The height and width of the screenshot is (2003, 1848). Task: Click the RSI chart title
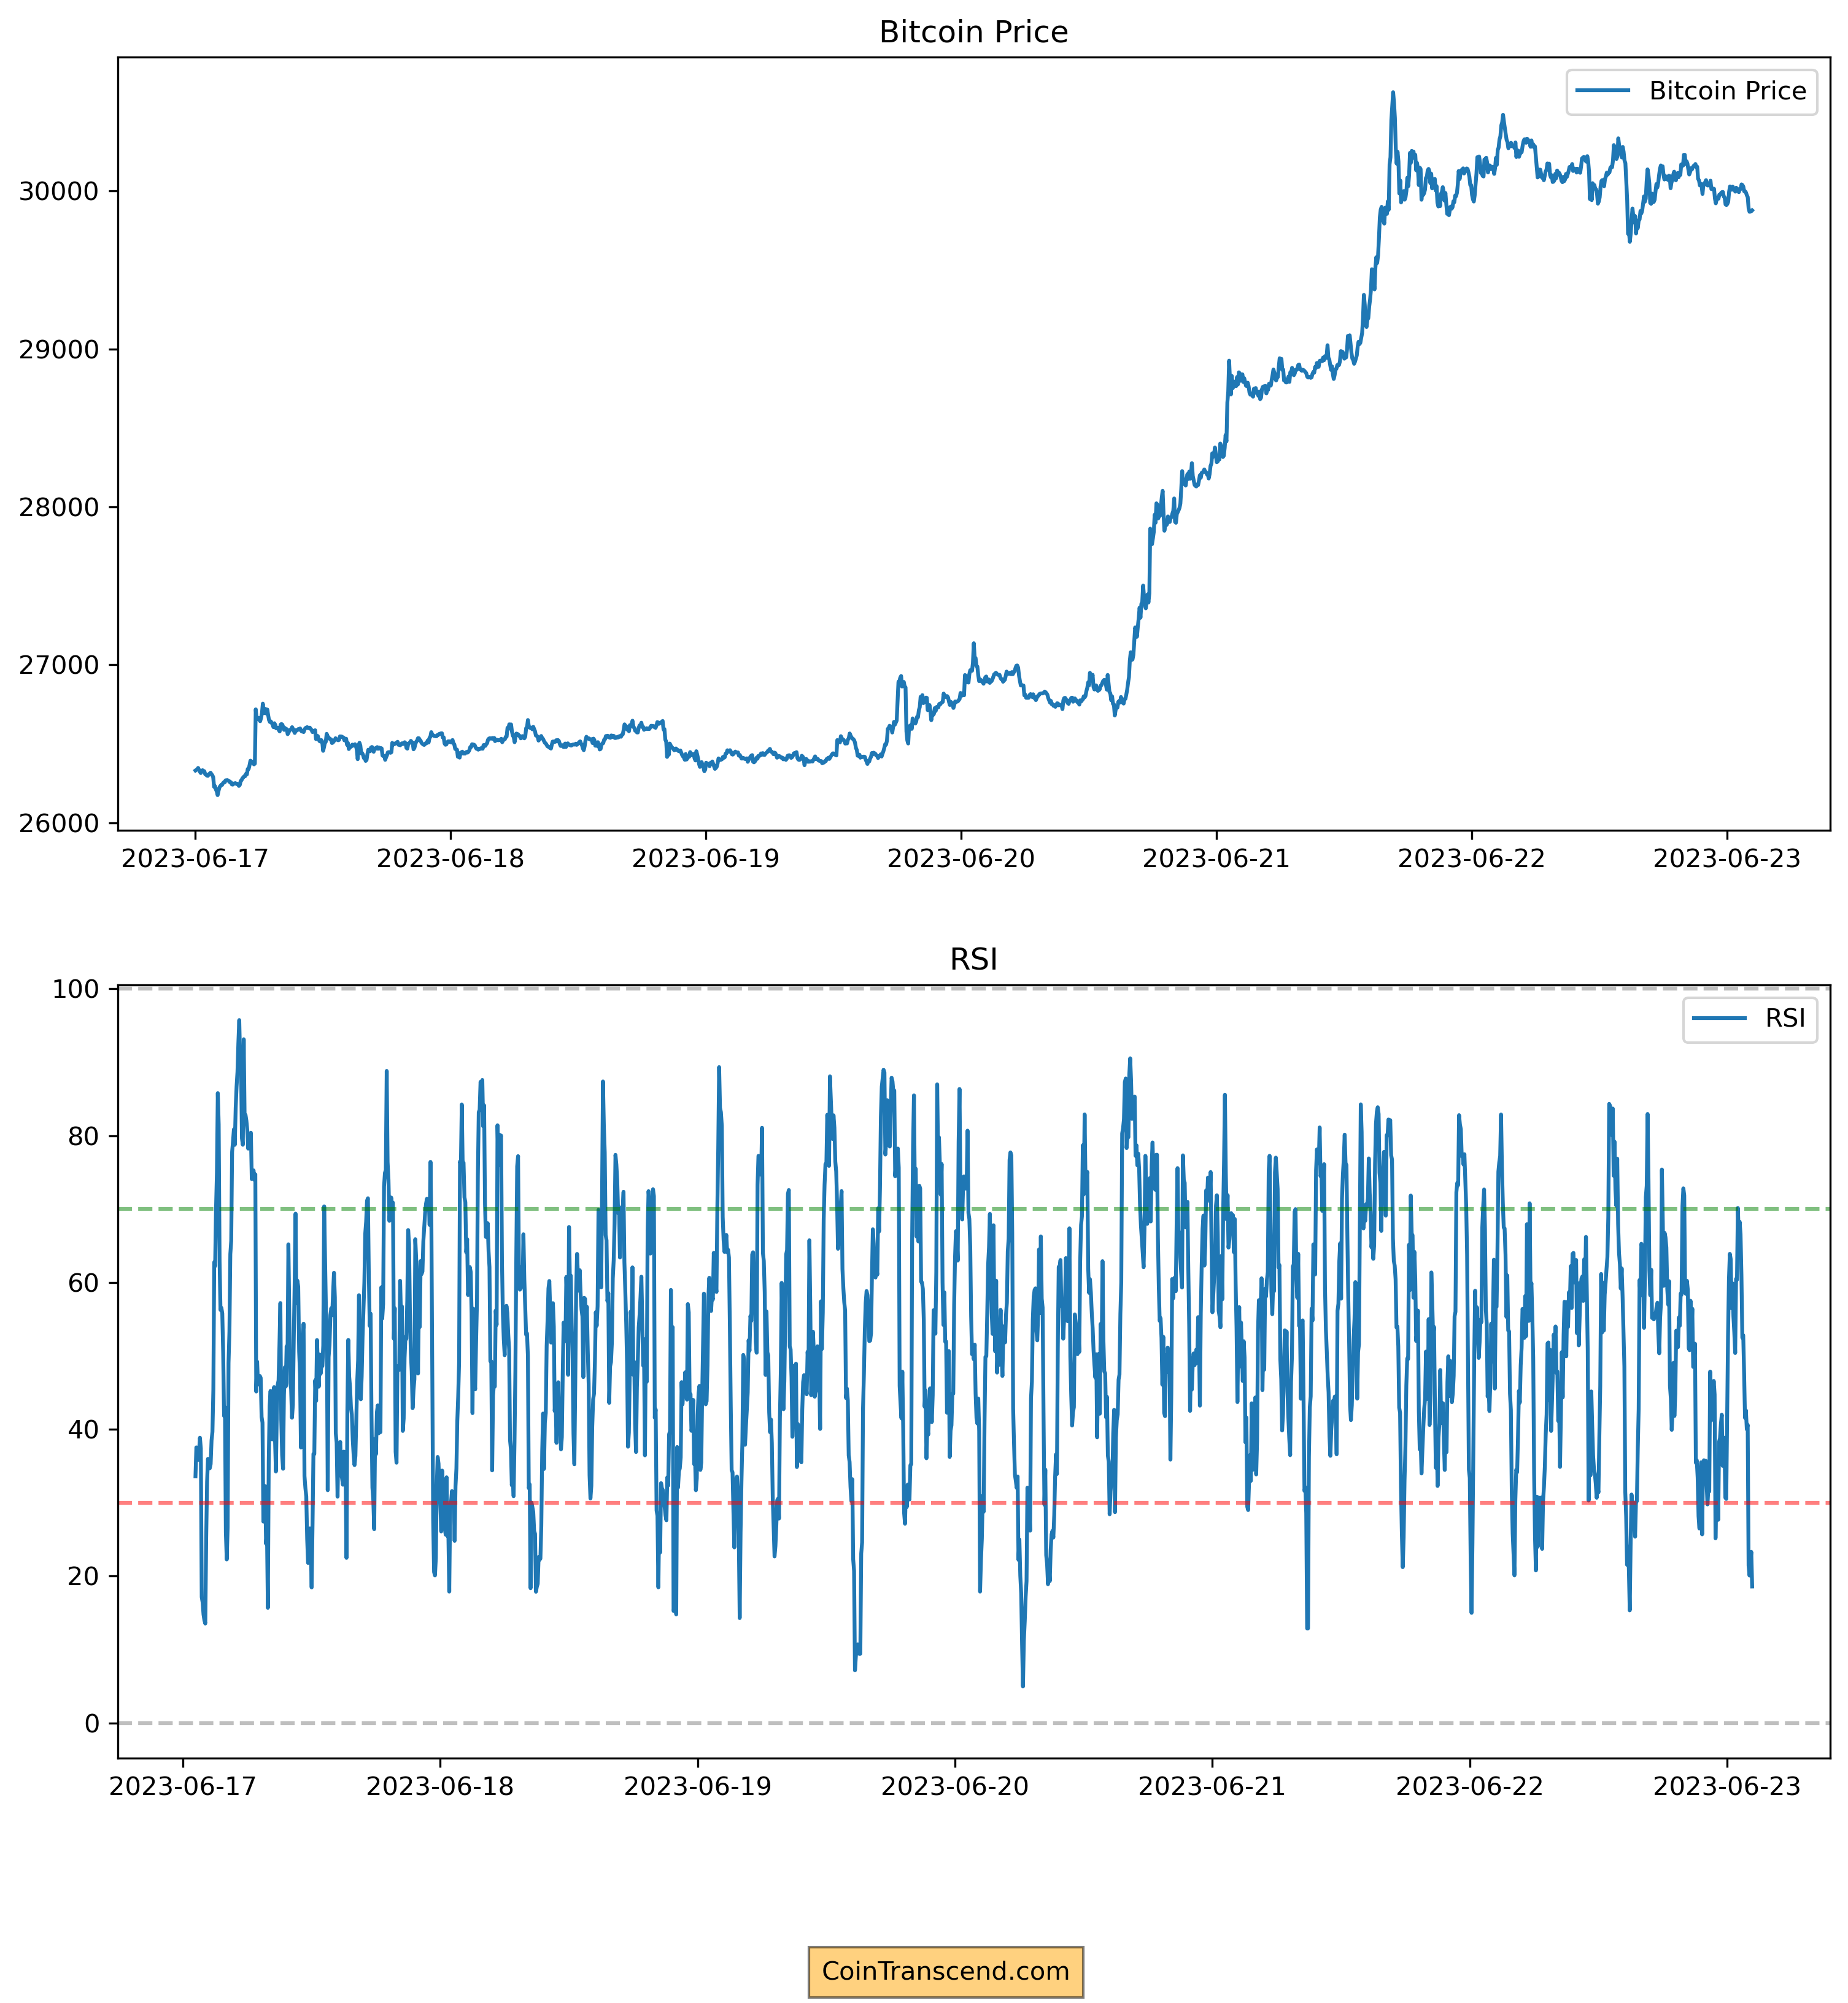tap(973, 960)
